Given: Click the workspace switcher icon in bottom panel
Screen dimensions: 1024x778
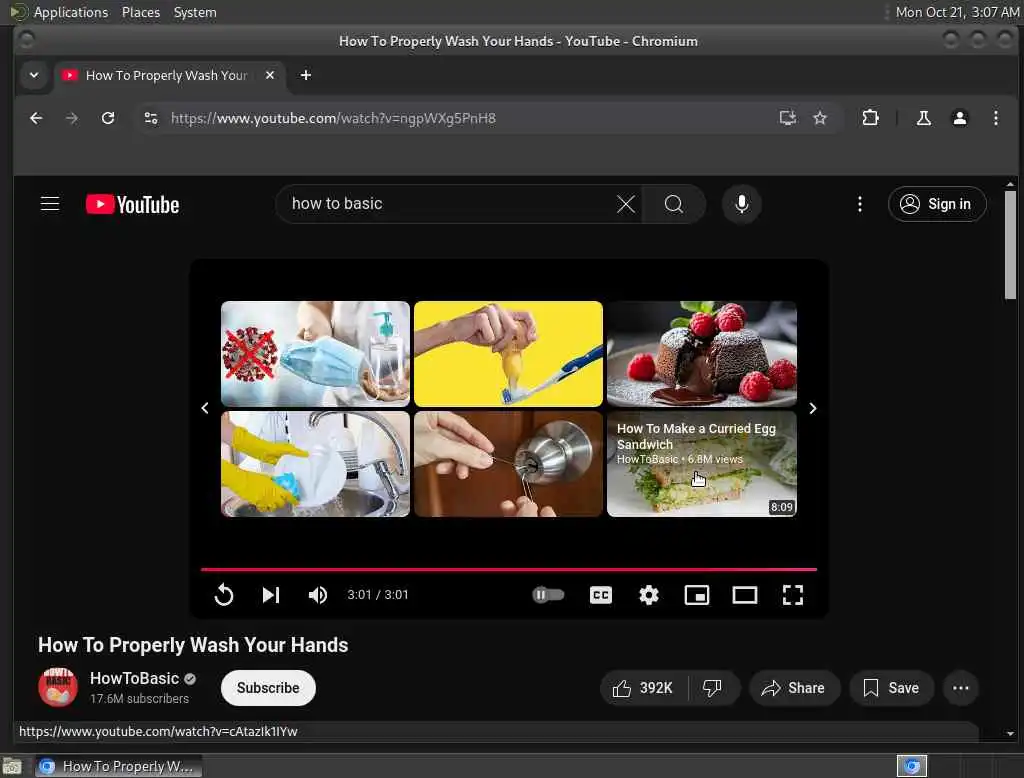Looking at the screenshot, I should (x=912, y=766).
